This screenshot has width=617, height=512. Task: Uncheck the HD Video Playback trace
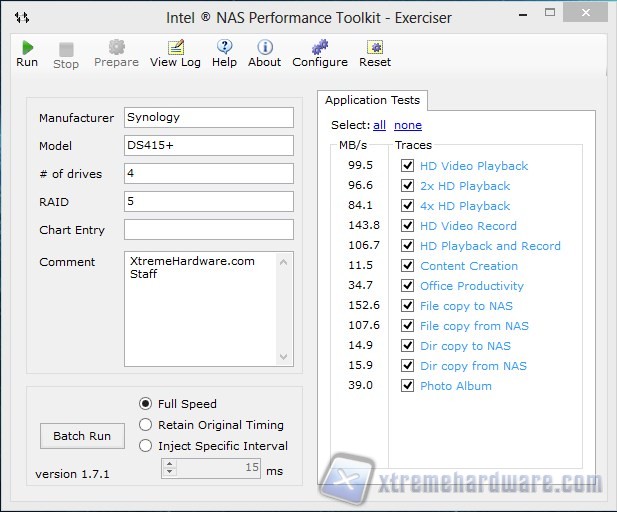pyautogui.click(x=407, y=166)
